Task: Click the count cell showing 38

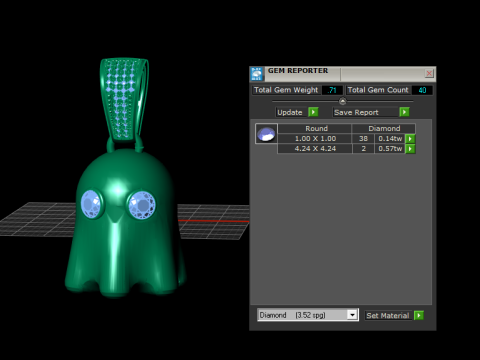Action: (x=363, y=139)
